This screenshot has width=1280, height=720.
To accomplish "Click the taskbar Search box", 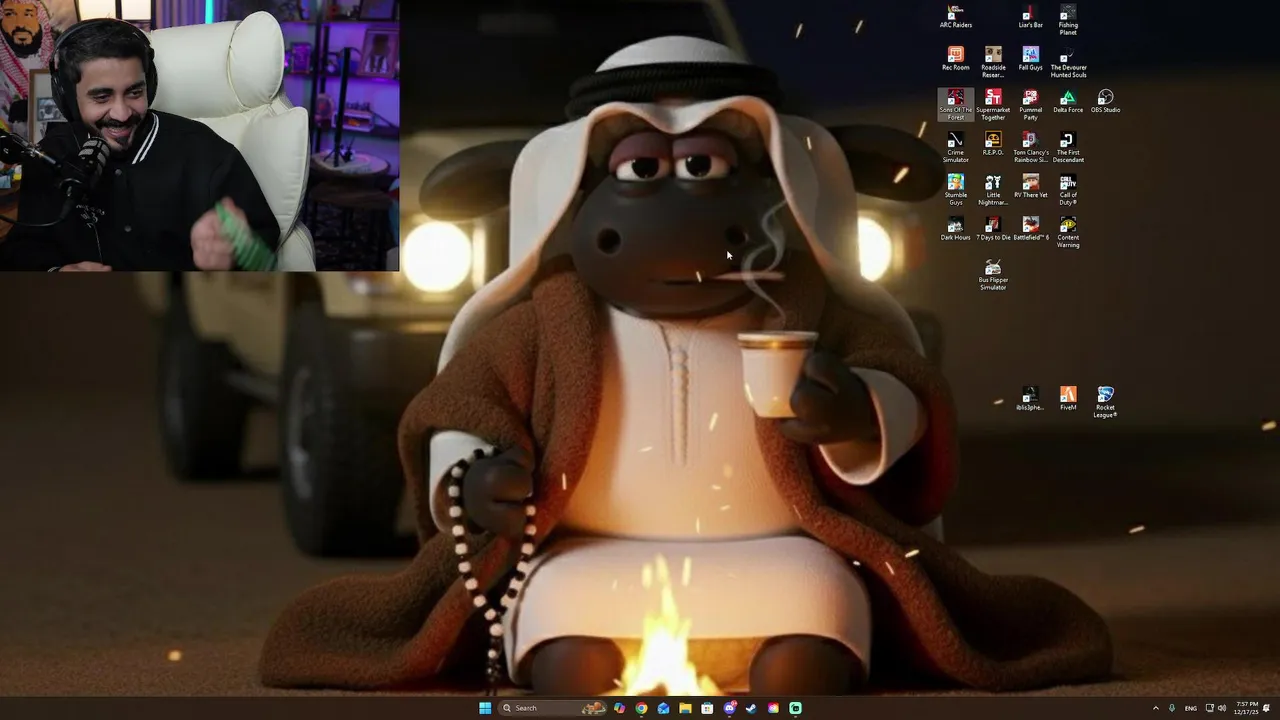I will click(553, 708).
